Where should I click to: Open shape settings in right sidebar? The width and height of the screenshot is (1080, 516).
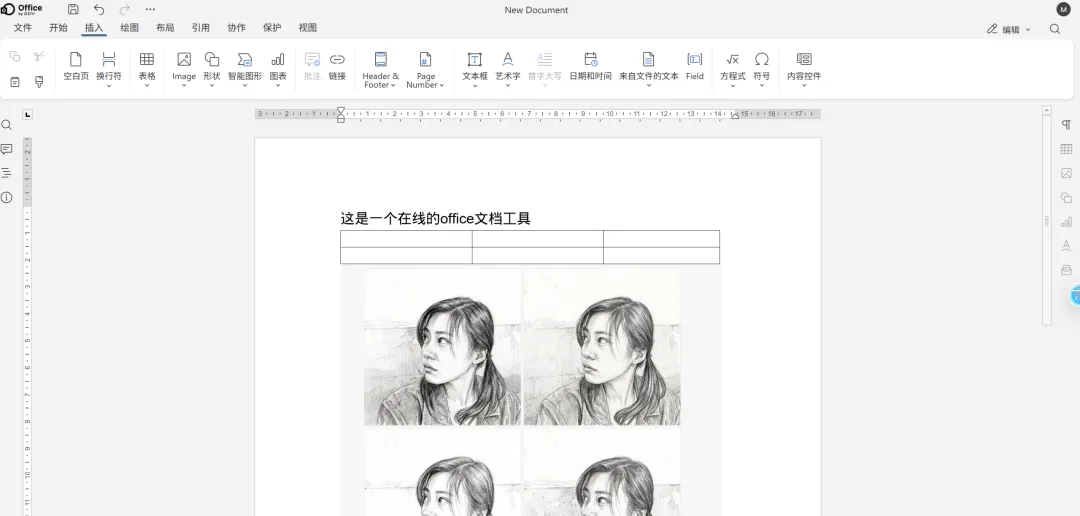tap(1066, 198)
